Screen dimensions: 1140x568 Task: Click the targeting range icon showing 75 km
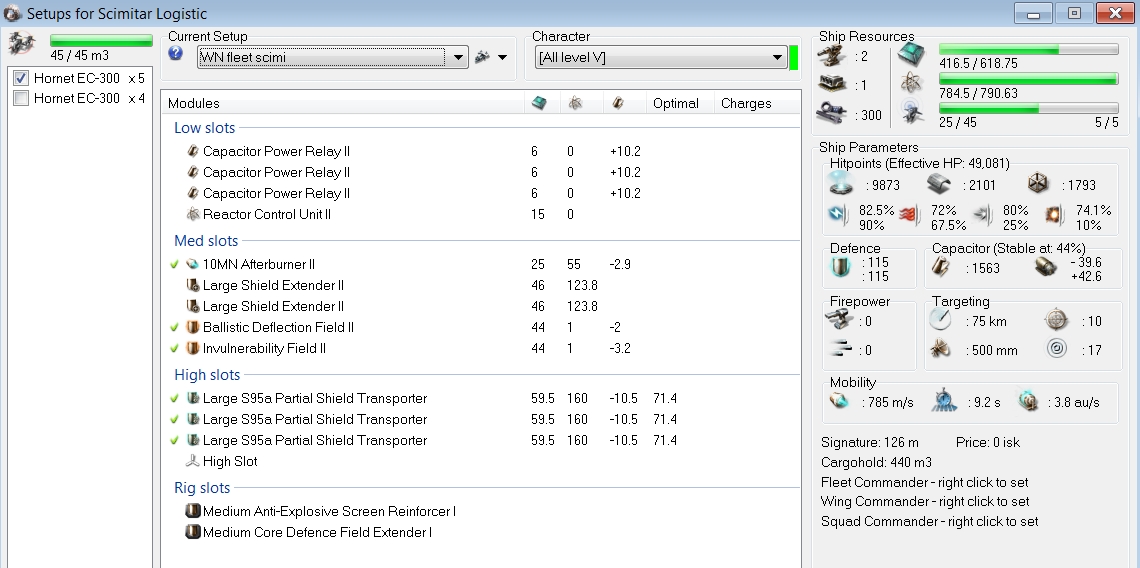click(940, 320)
